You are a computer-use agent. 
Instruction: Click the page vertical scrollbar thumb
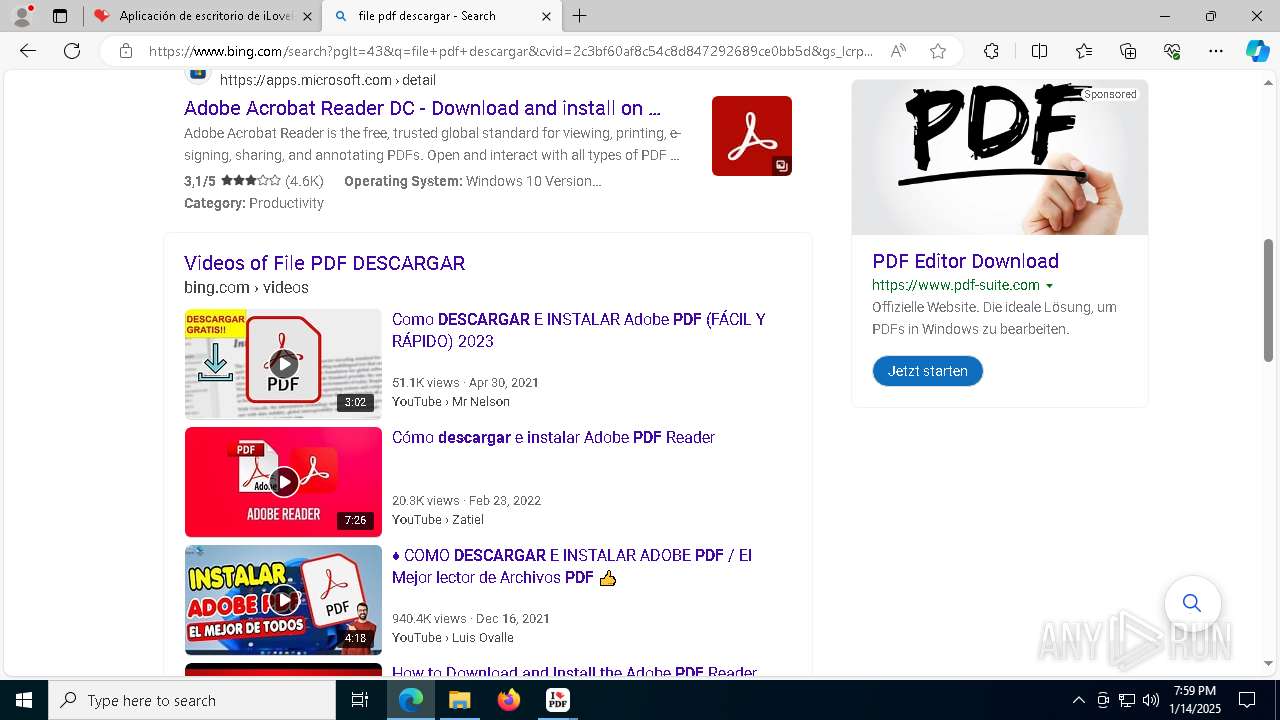tap(1269, 300)
